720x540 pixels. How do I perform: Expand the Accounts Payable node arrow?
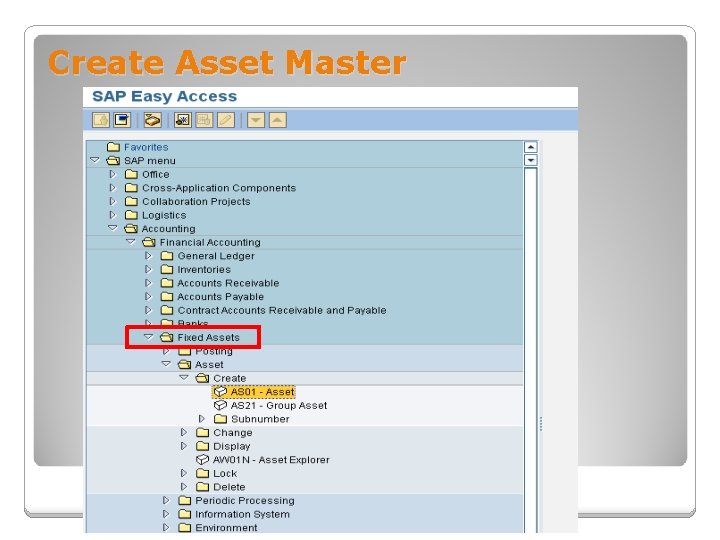148,297
